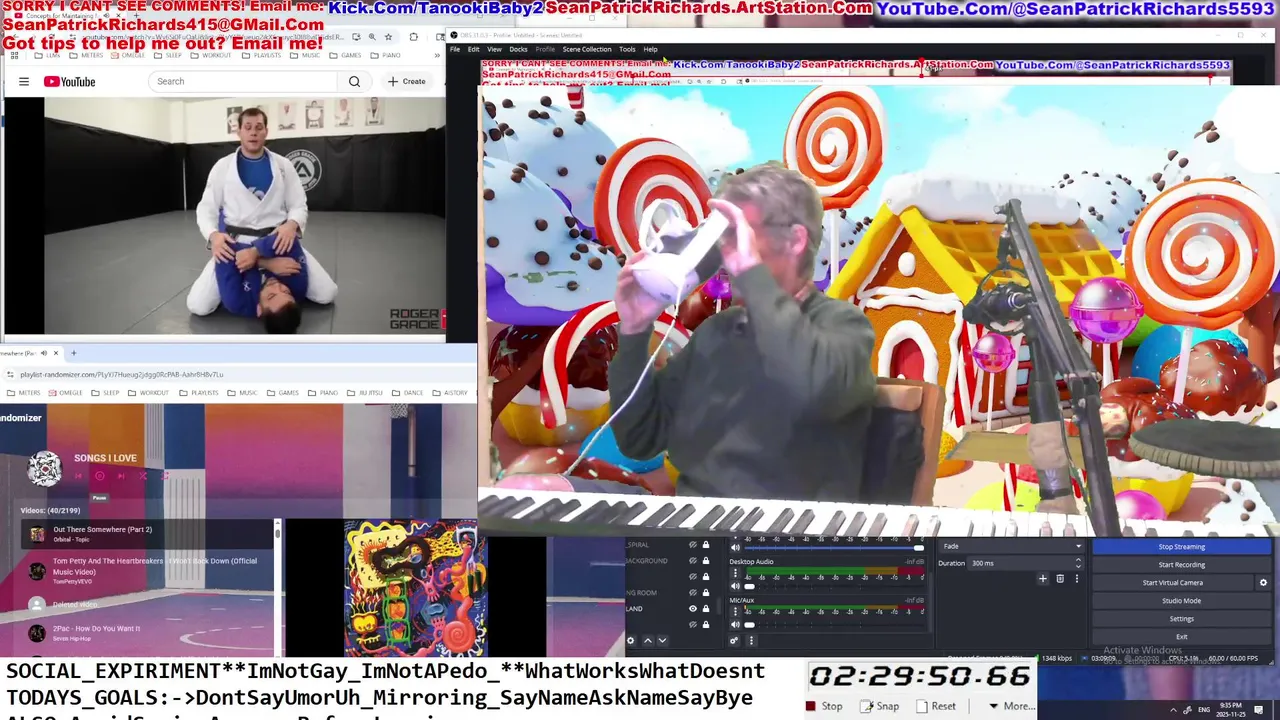Skip to previous track in randomizer
Image resolution: width=1280 pixels, height=720 pixels.
(x=79, y=476)
